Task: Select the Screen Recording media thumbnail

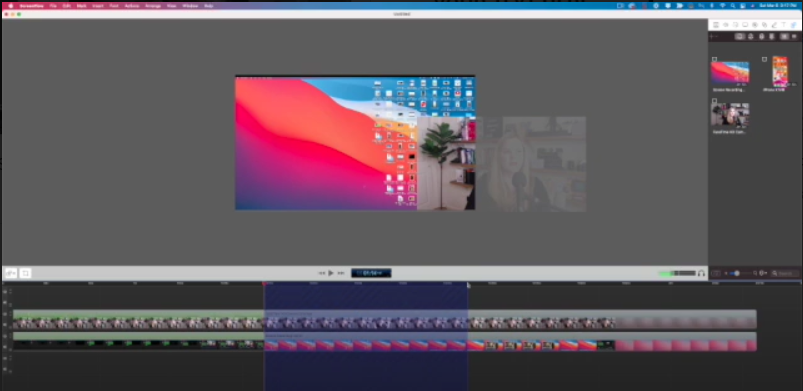Action: [x=730, y=72]
